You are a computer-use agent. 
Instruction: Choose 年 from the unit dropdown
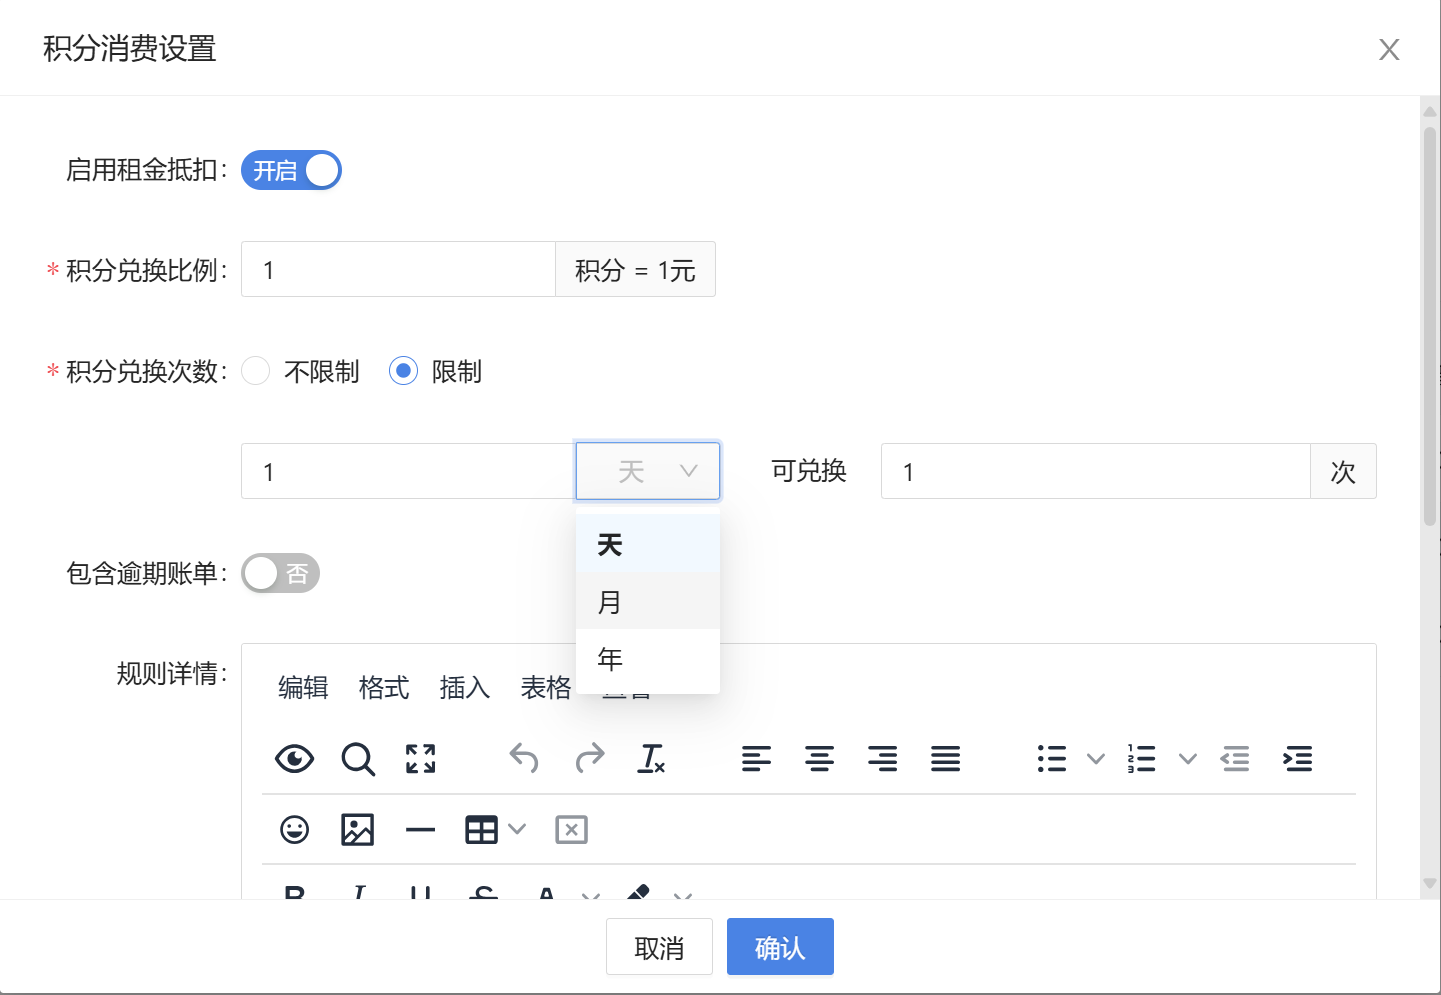(x=647, y=659)
